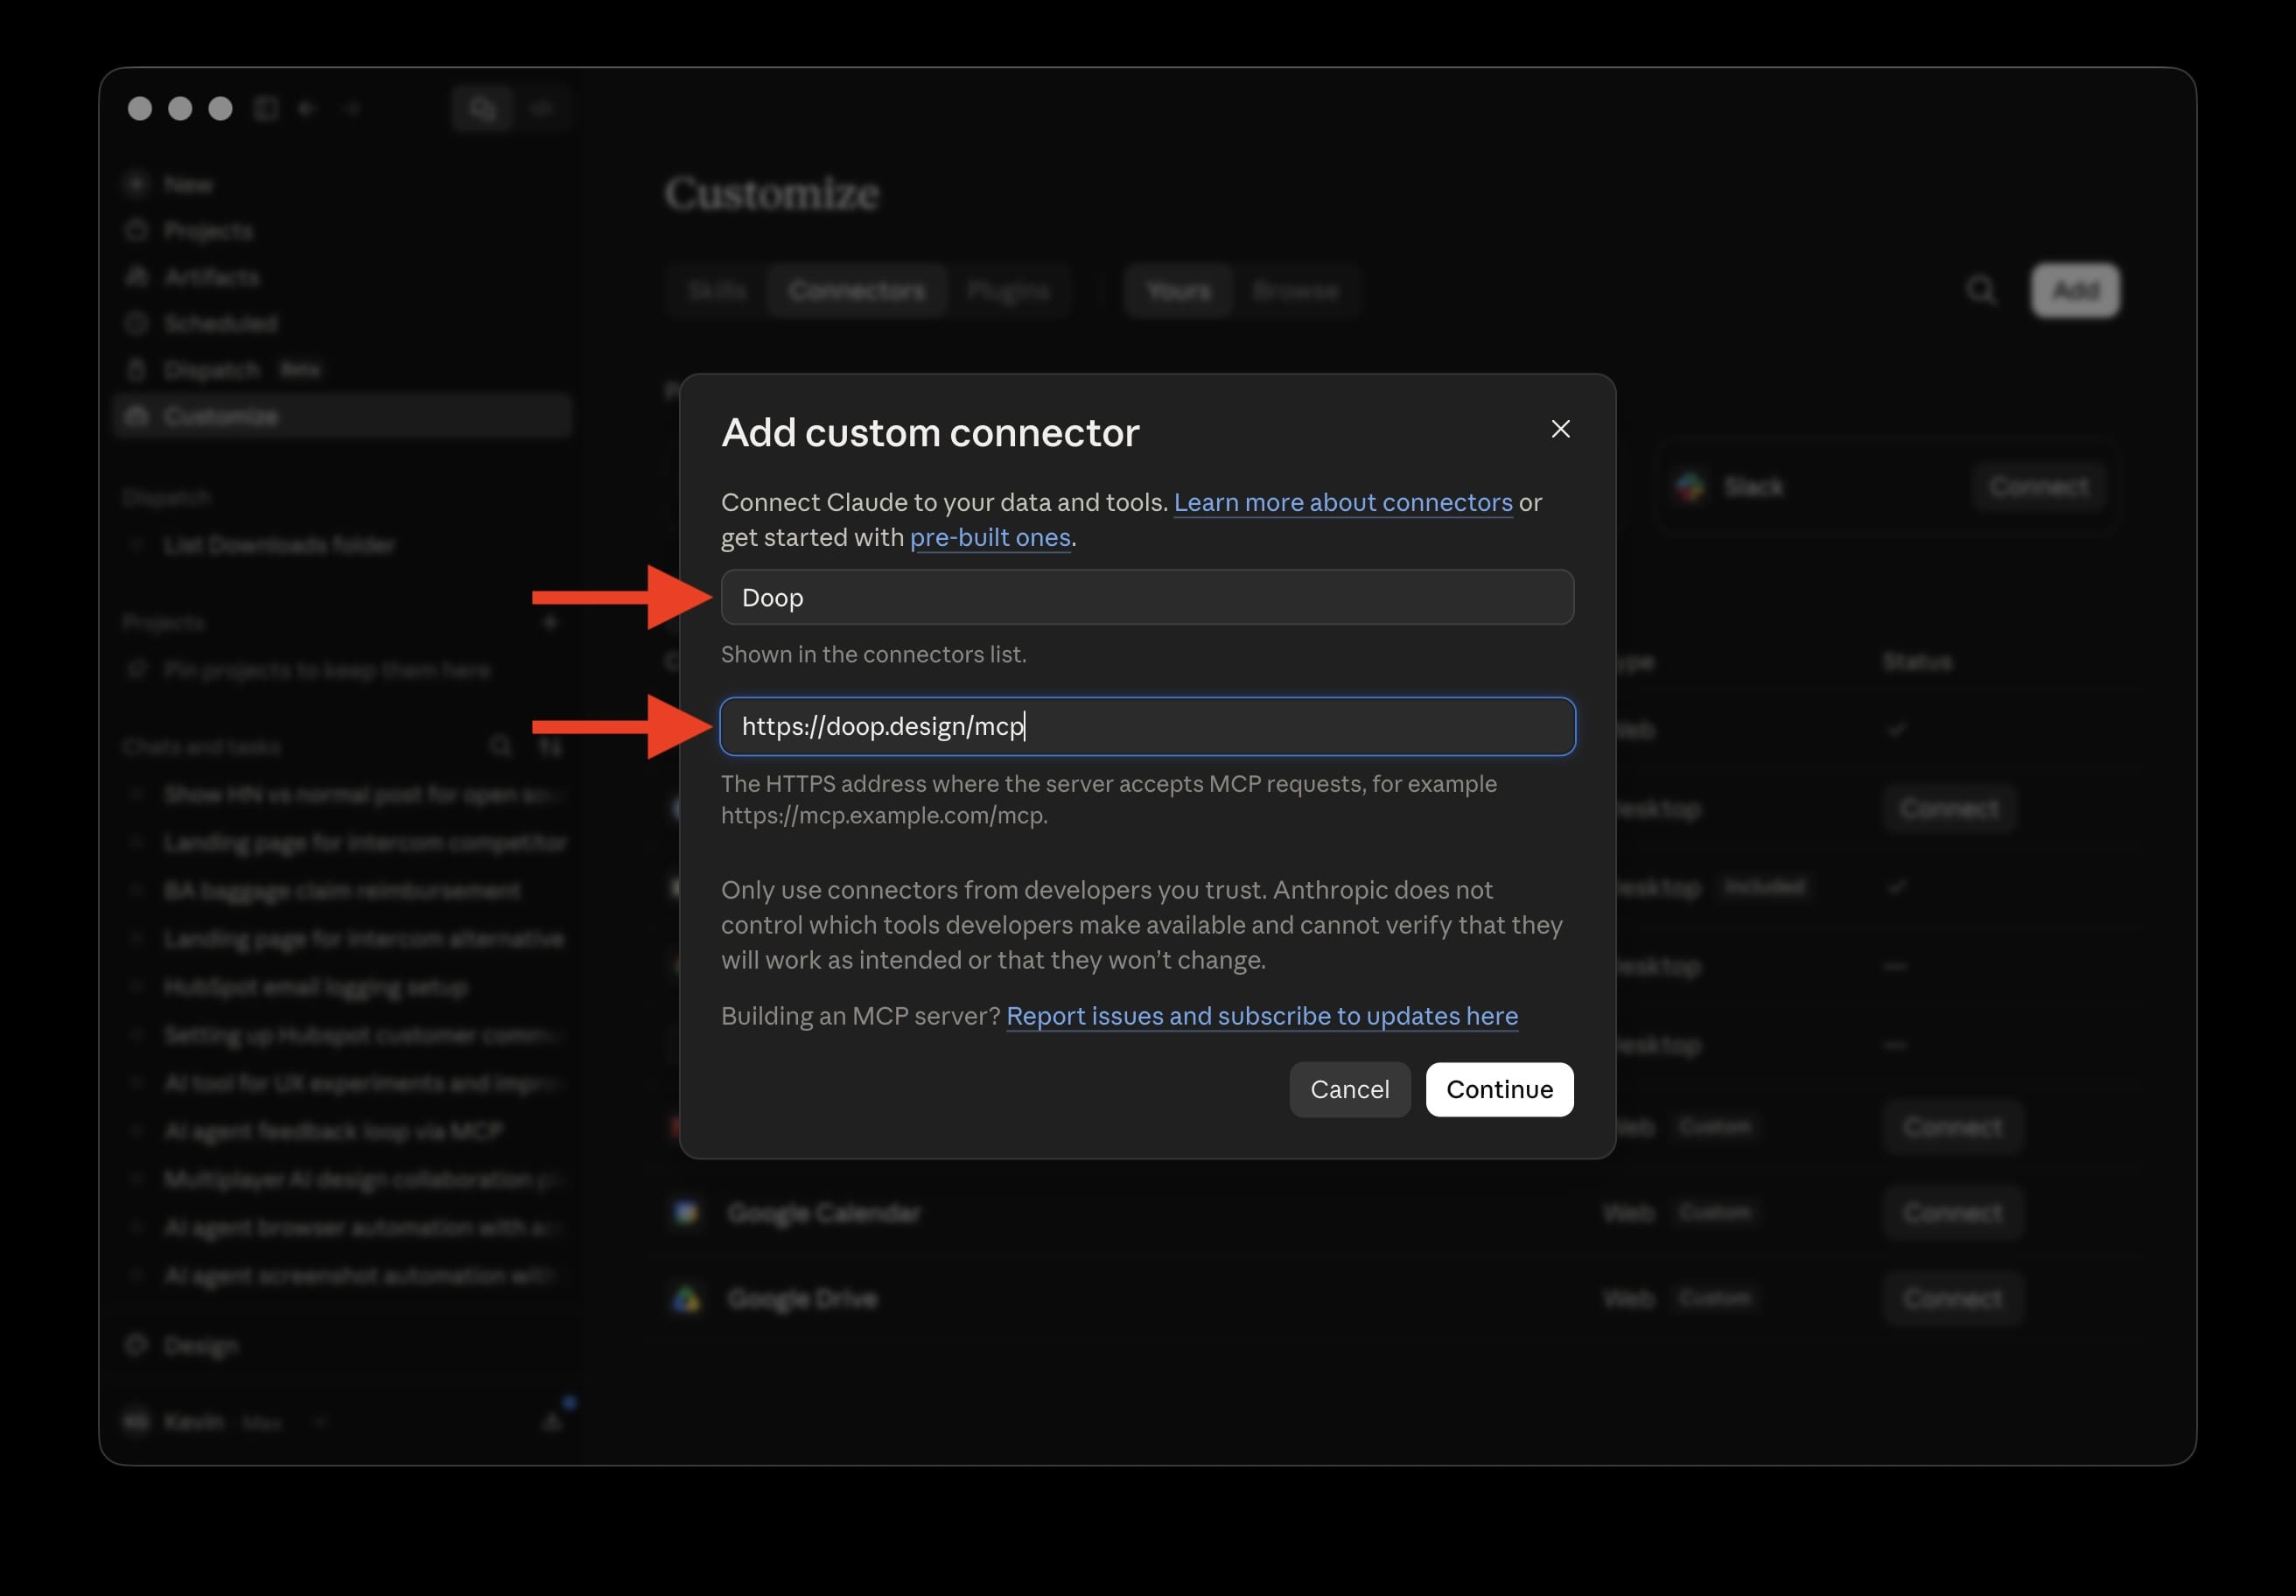This screenshot has height=1596, width=2296.
Task: Click the Add custom connector heading
Action: coord(930,433)
